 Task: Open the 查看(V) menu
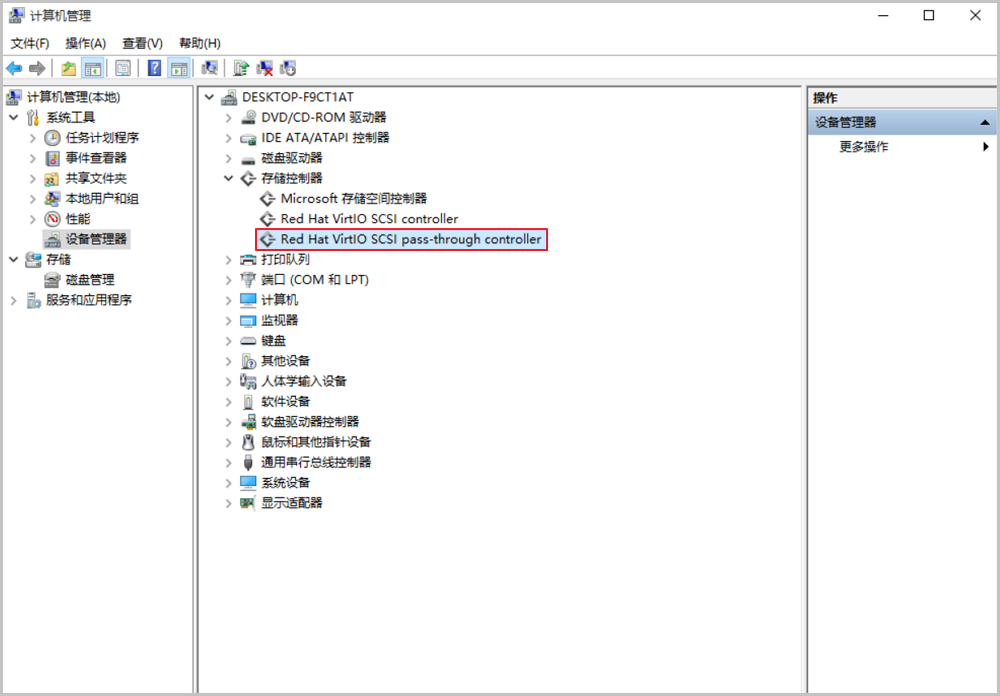pos(142,43)
